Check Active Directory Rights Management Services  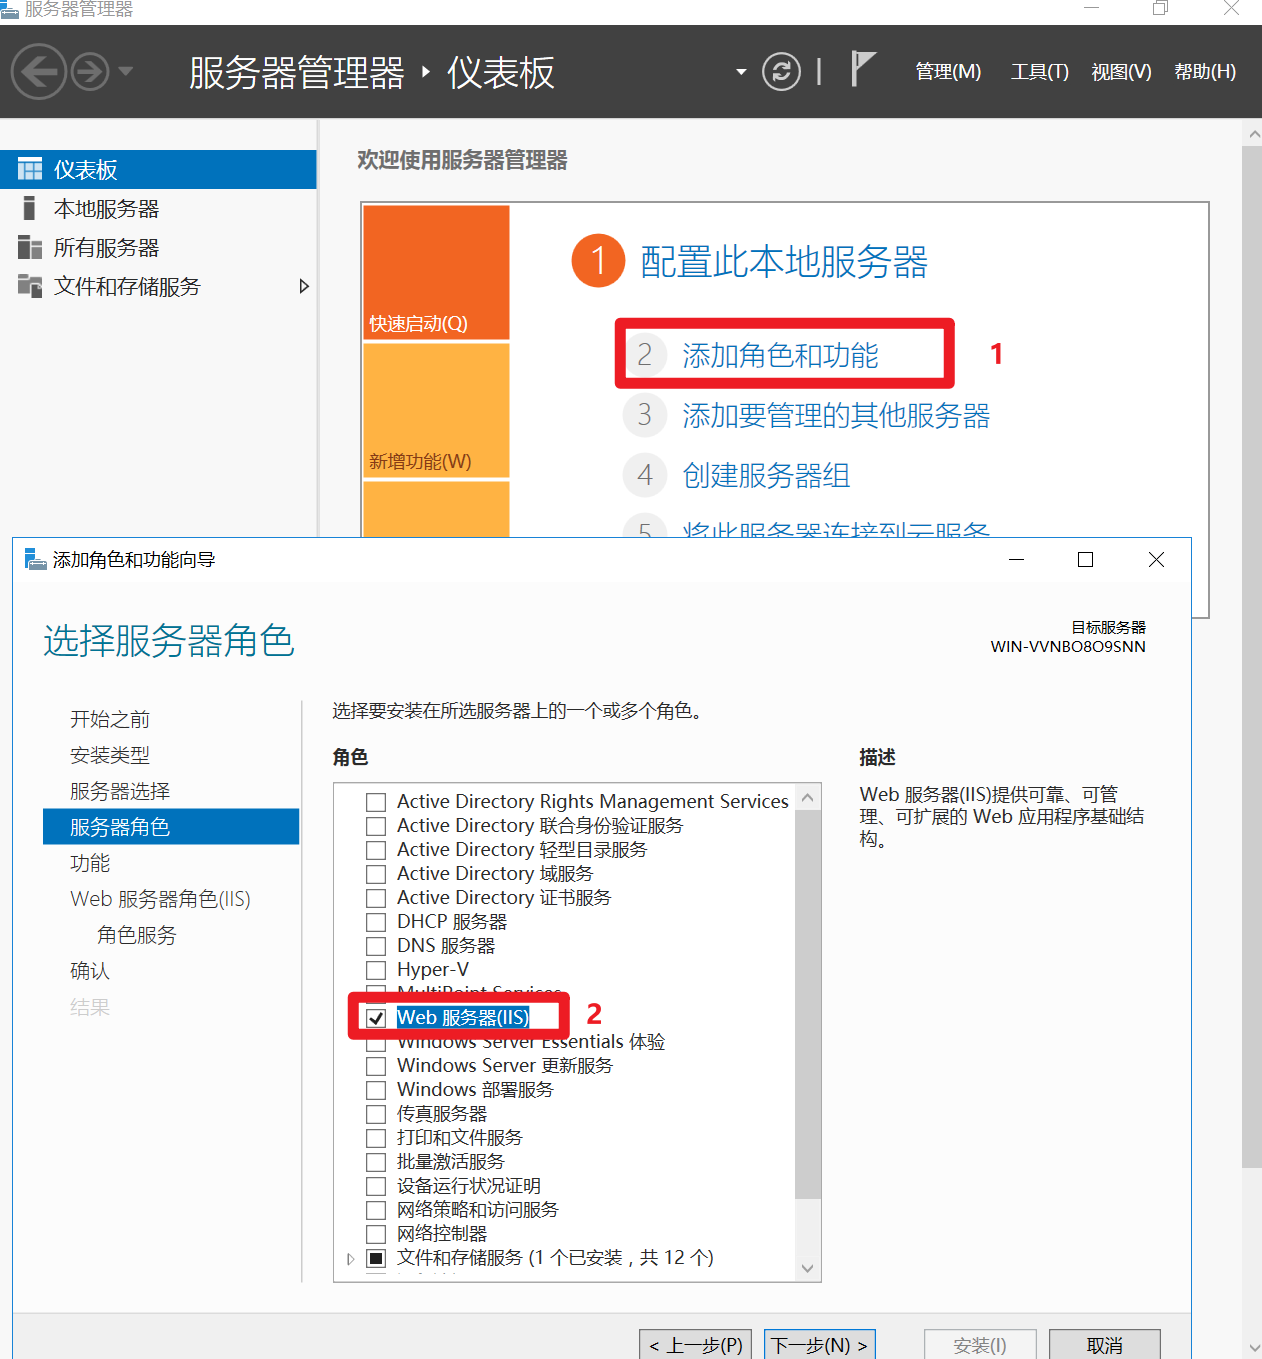pyautogui.click(x=376, y=802)
